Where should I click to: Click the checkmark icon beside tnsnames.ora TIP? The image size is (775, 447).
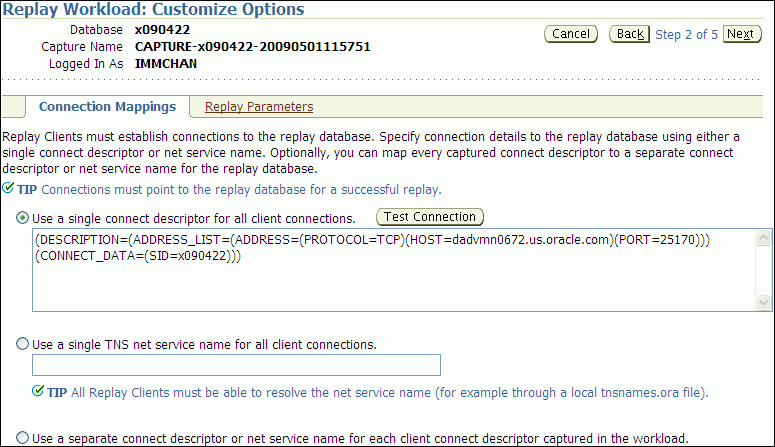tap(39, 392)
